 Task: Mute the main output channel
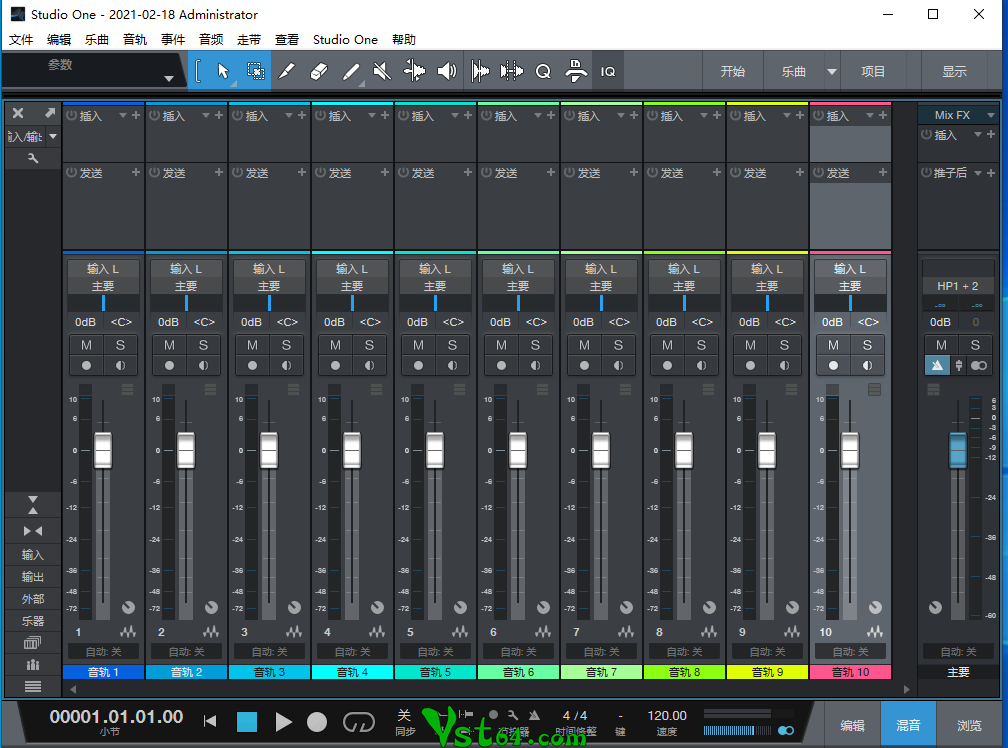(x=941, y=345)
